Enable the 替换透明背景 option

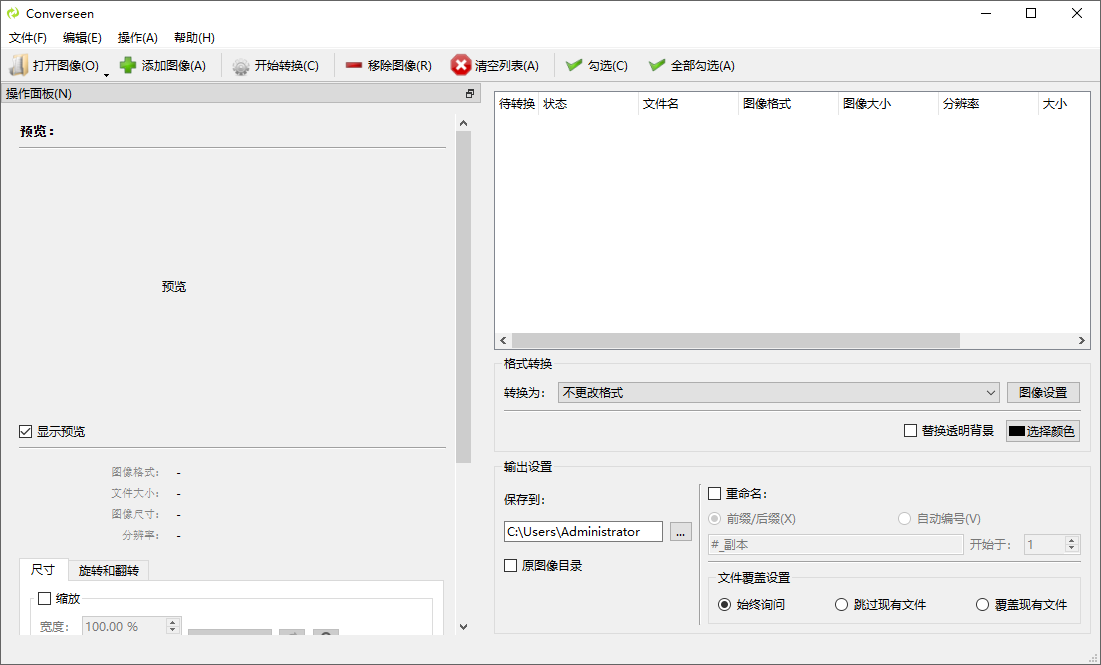coord(911,430)
